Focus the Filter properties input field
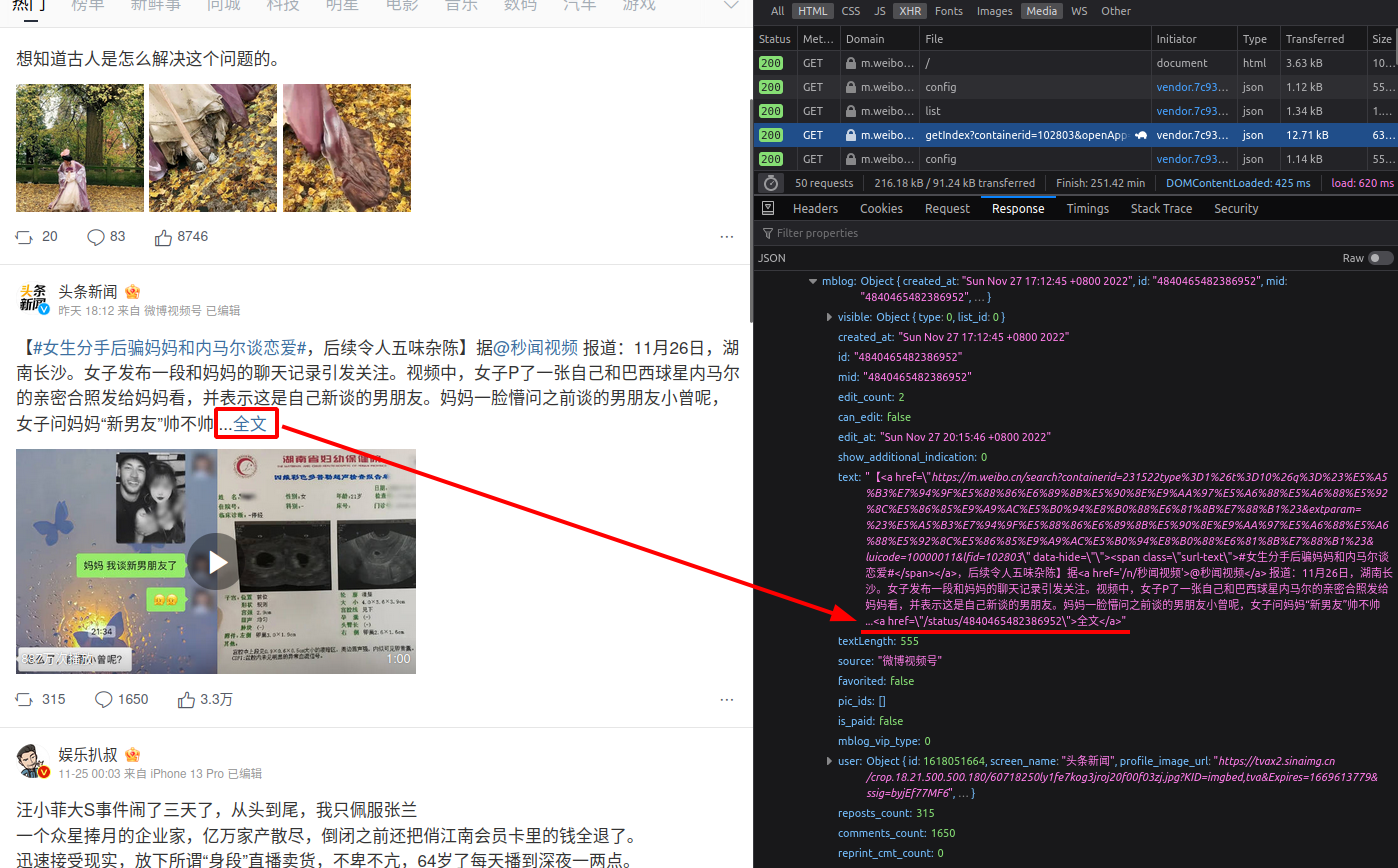The image size is (1398, 868). coord(1076,233)
